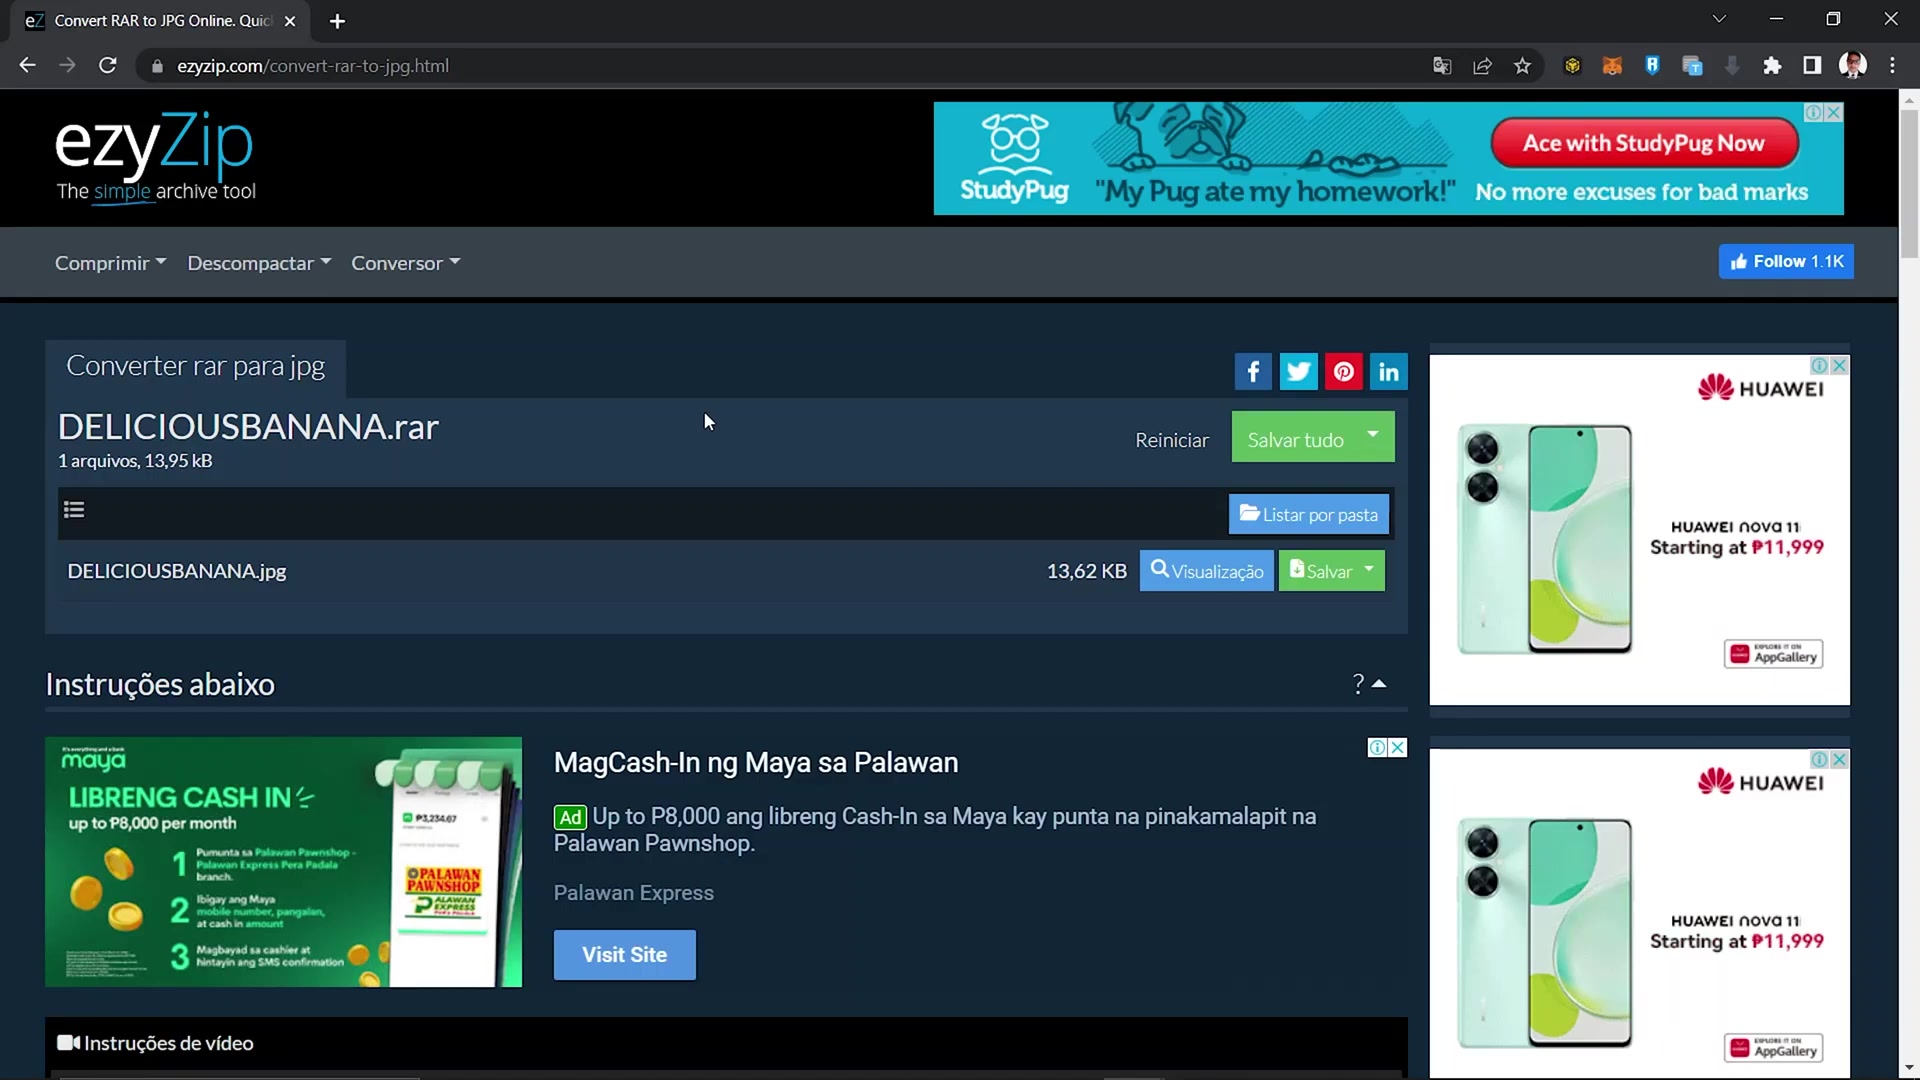
Task: Open the Extensions puzzle icon
Action: coord(1772,66)
